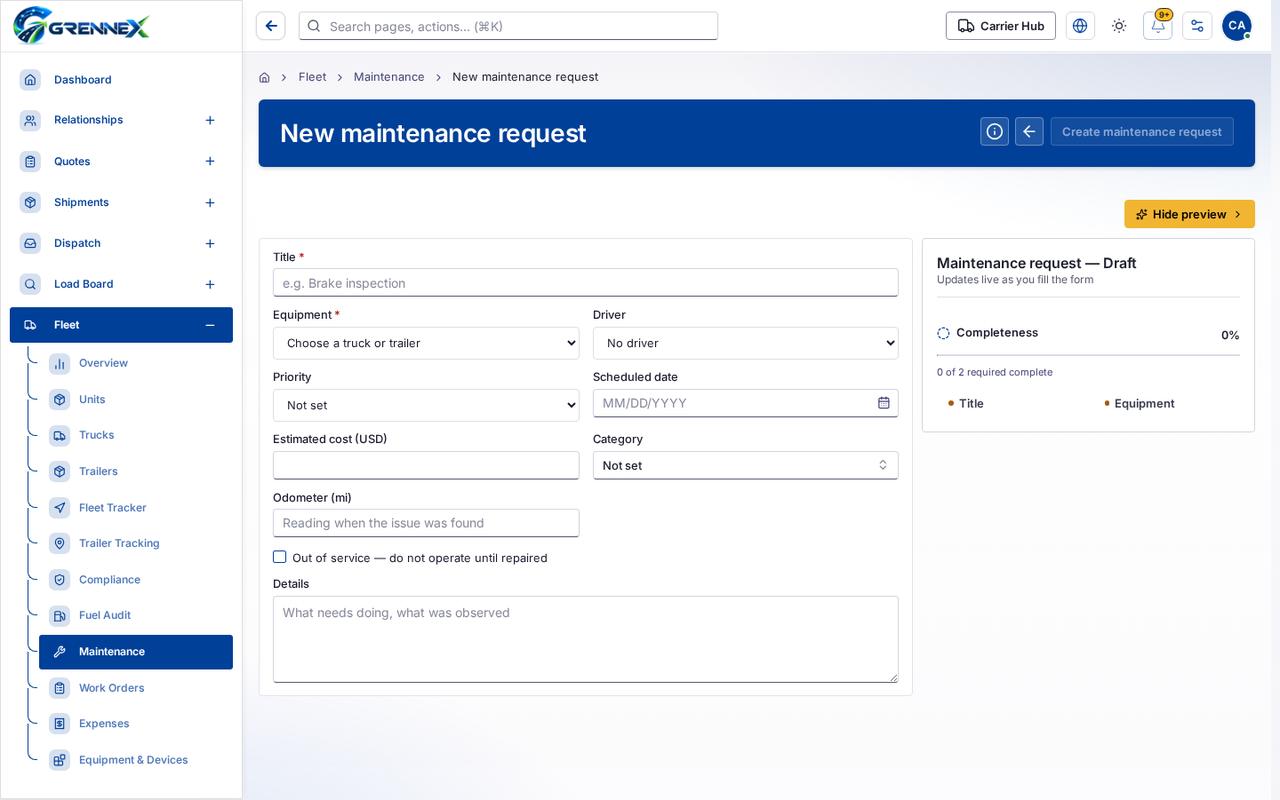Image resolution: width=1280 pixels, height=800 pixels.
Task: Open the Equipment dropdown
Action: [426, 343]
